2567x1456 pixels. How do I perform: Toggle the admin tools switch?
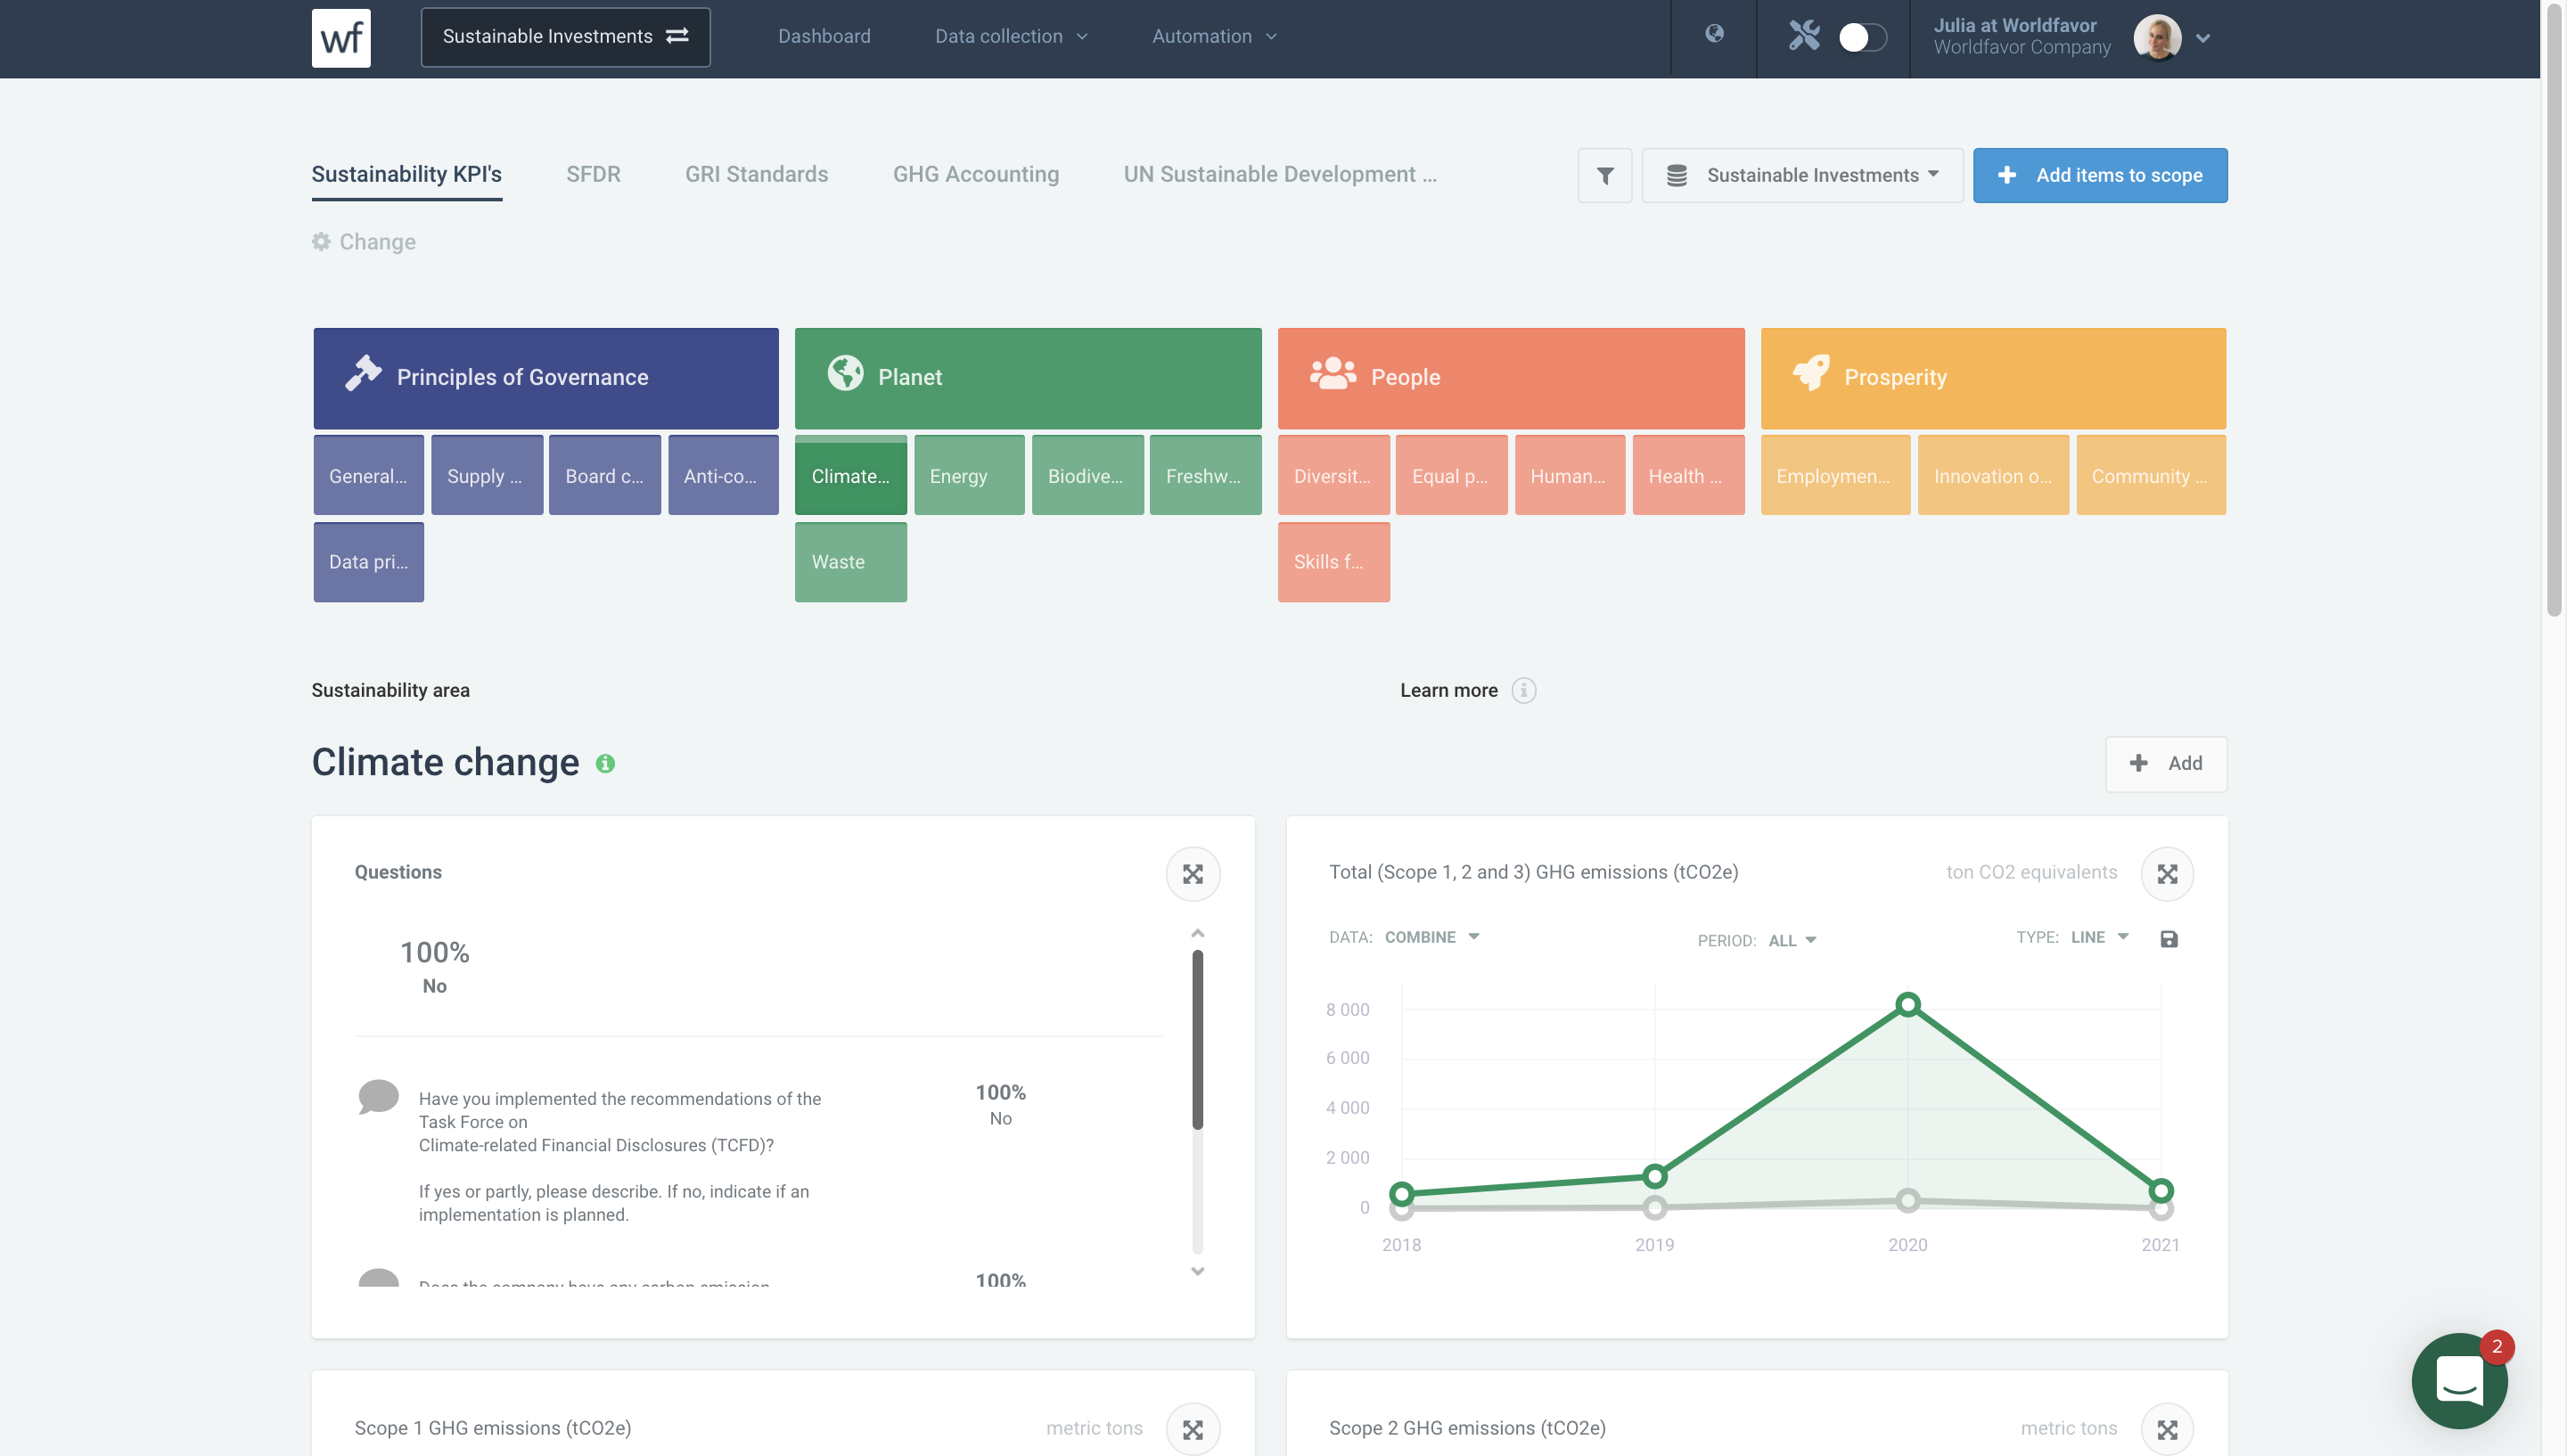click(1861, 38)
